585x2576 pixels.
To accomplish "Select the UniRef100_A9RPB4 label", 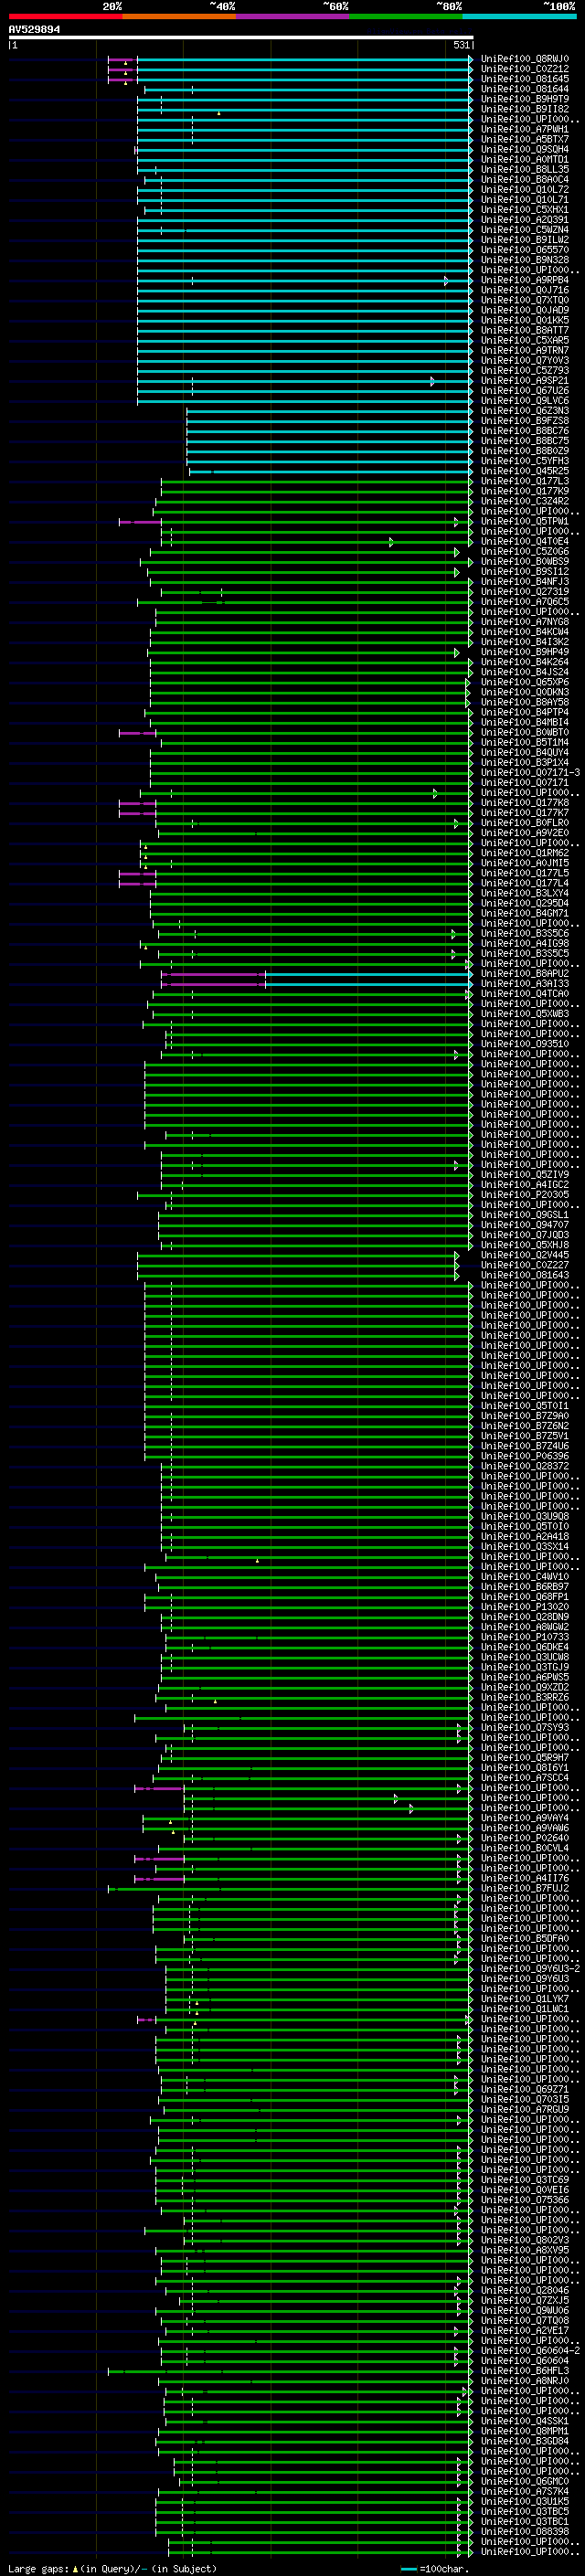I will [525, 280].
